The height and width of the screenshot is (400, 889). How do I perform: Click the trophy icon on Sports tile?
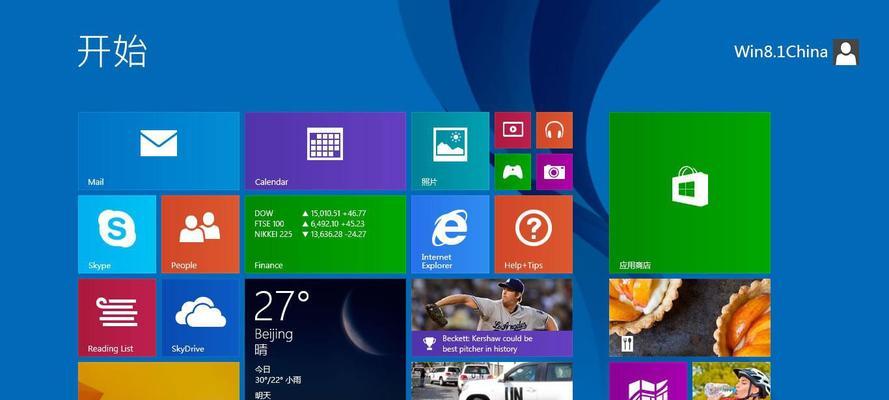429,343
